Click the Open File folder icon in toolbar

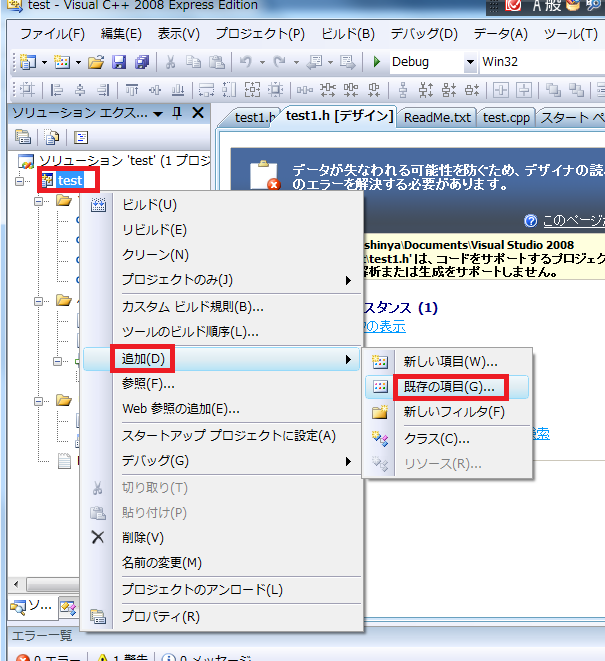point(95,62)
